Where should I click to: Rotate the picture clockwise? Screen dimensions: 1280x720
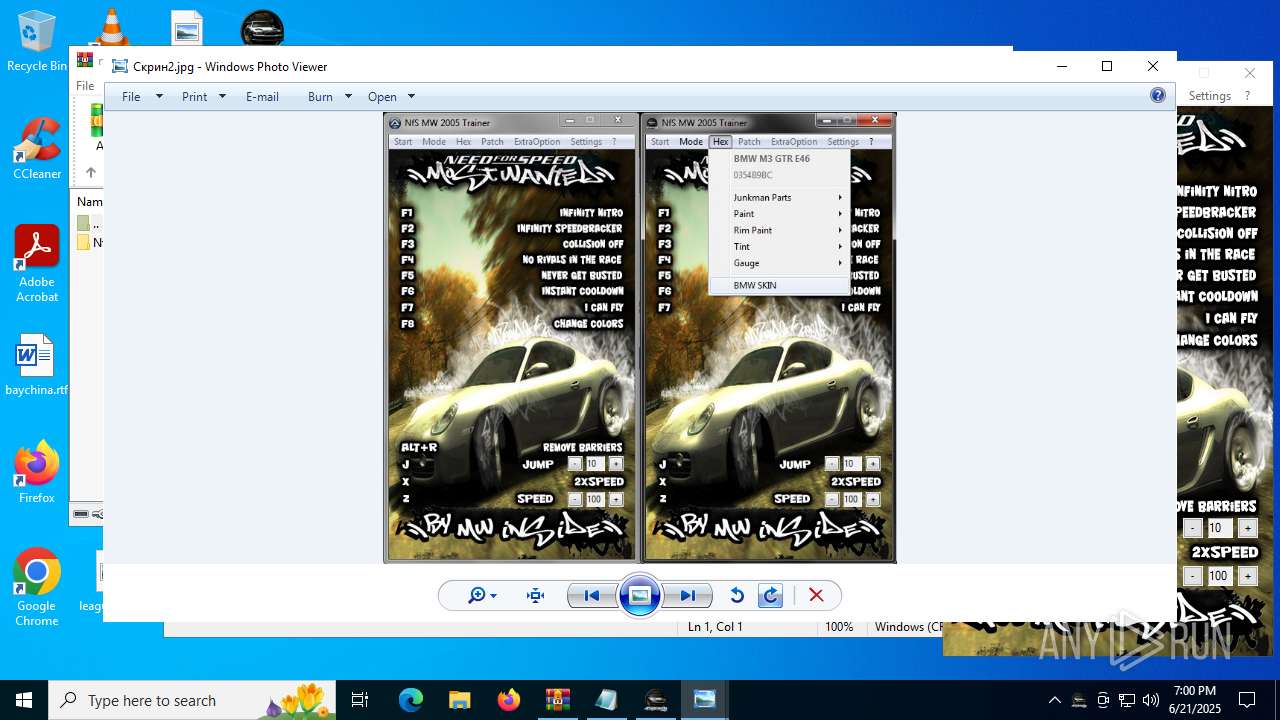771,595
